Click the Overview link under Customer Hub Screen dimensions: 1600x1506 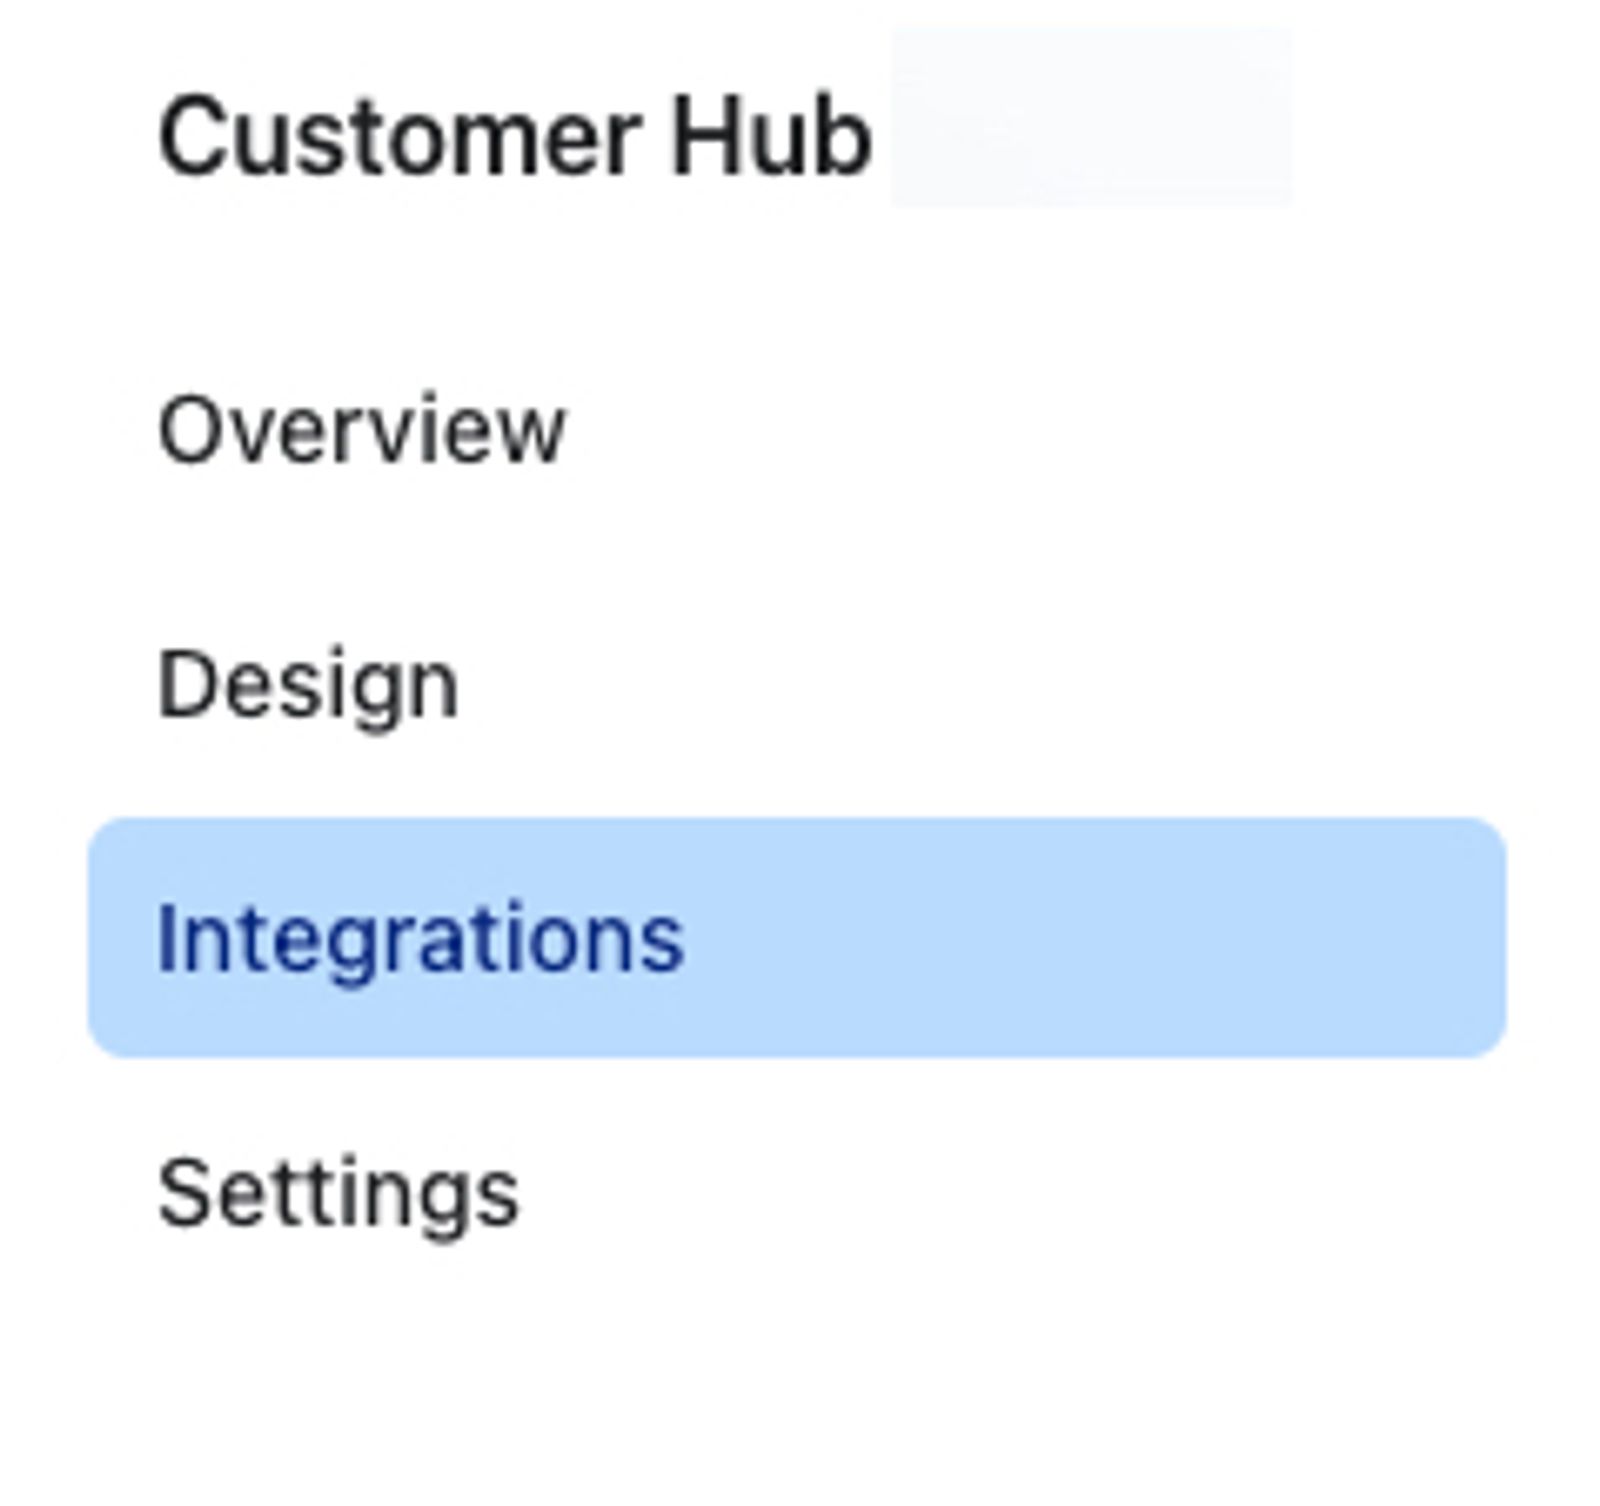click(x=361, y=430)
